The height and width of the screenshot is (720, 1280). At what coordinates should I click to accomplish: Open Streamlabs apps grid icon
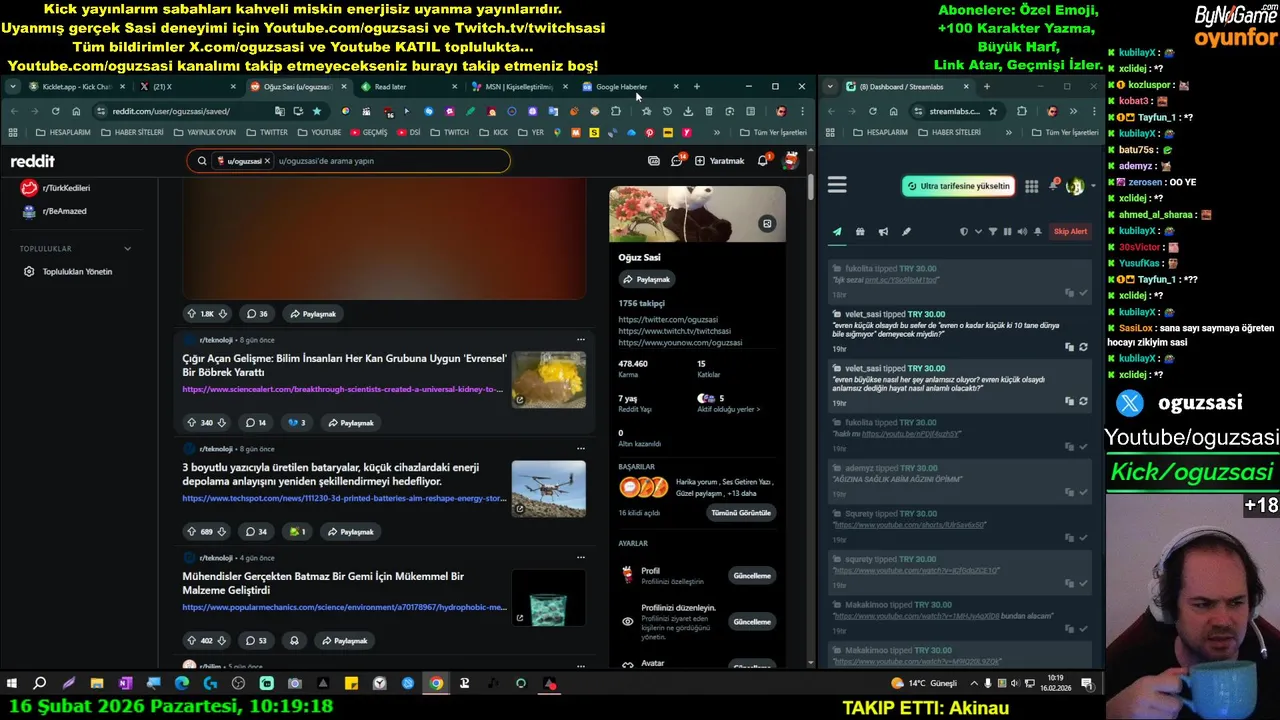click(1031, 186)
